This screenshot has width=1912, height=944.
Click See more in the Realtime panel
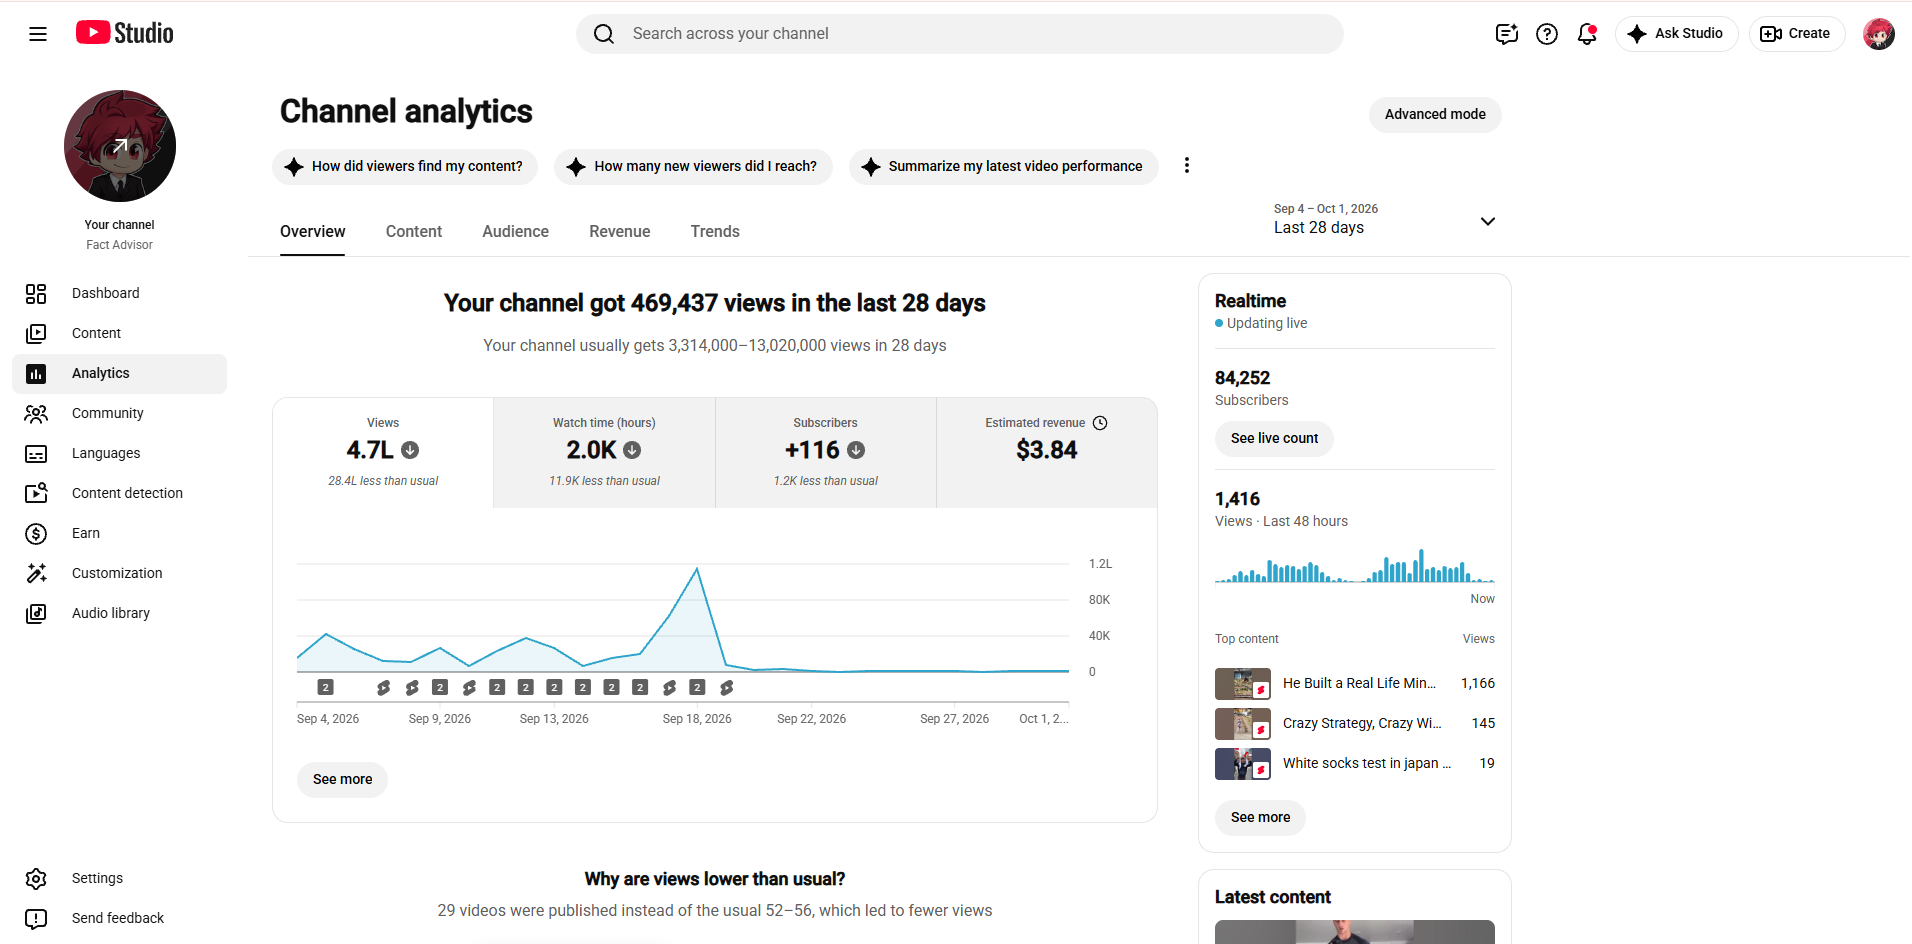click(x=1260, y=817)
